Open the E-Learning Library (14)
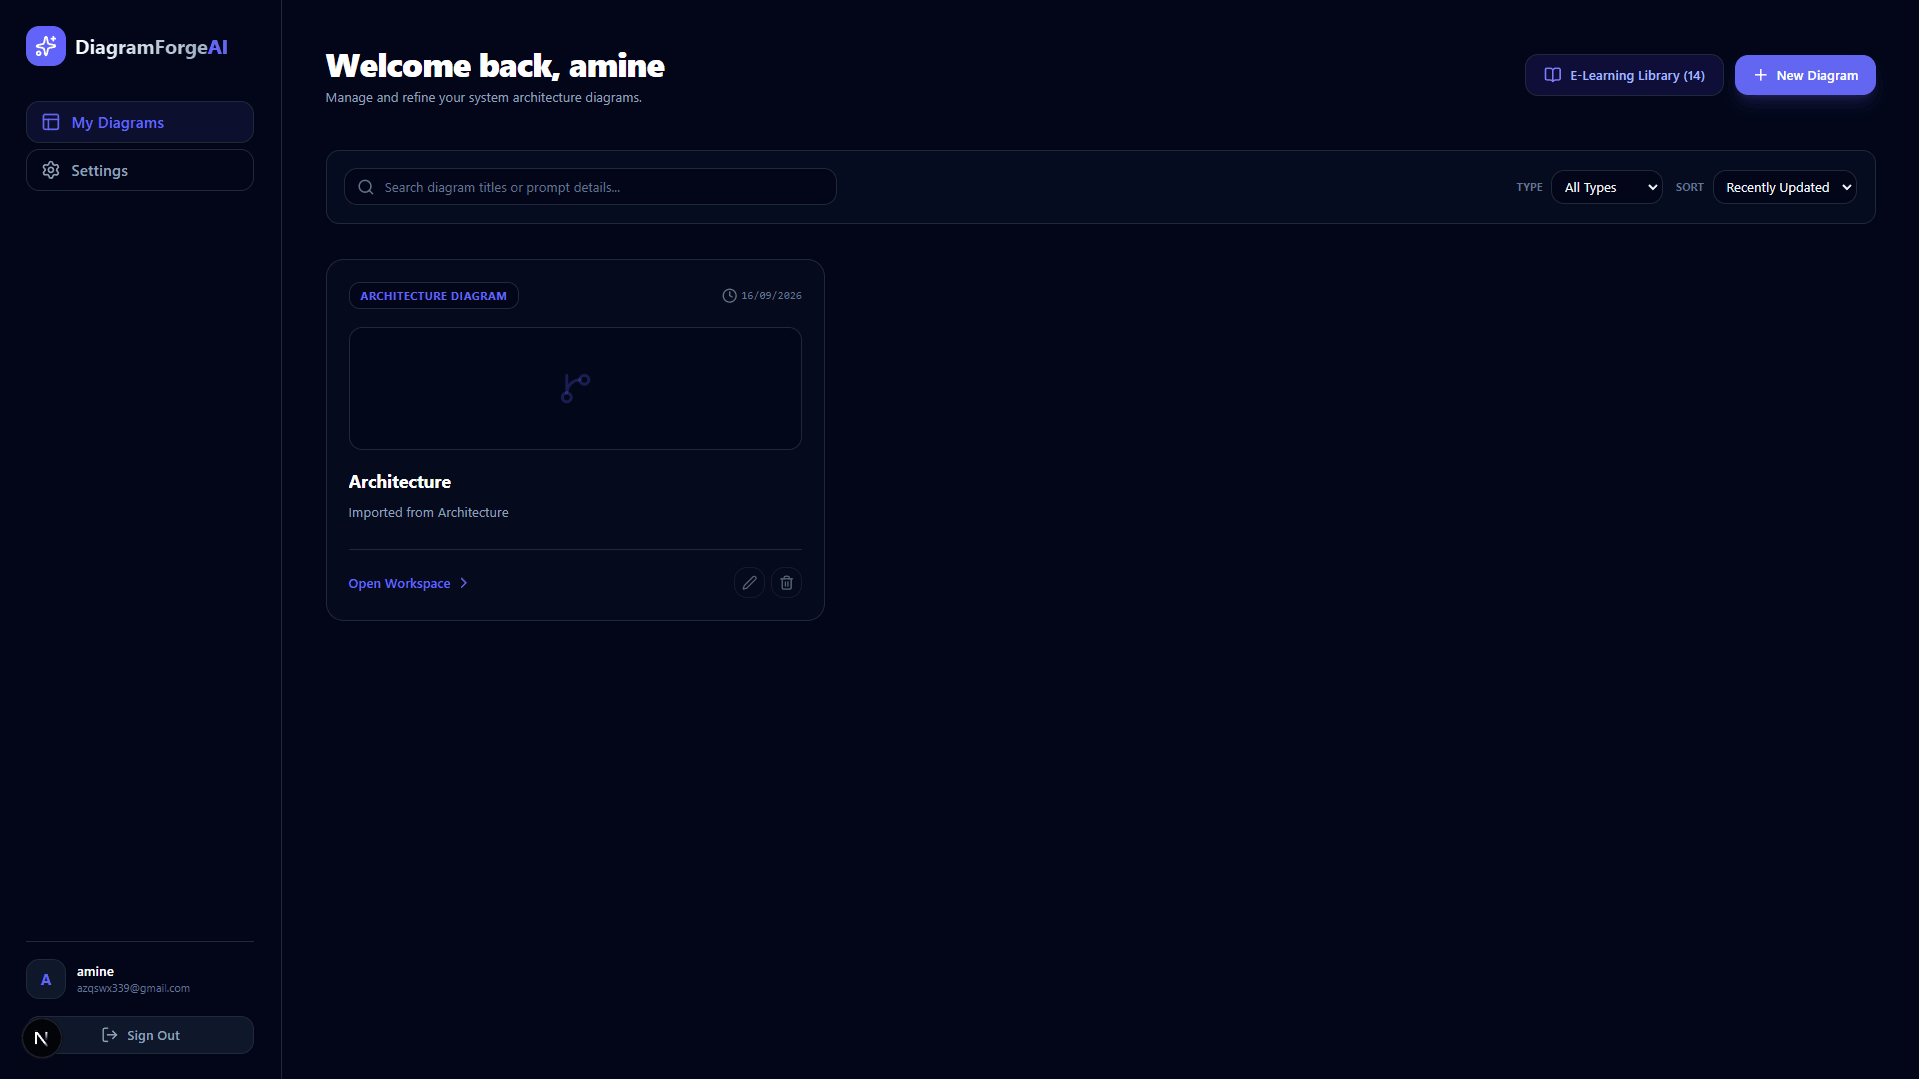The image size is (1919, 1079). pos(1624,75)
